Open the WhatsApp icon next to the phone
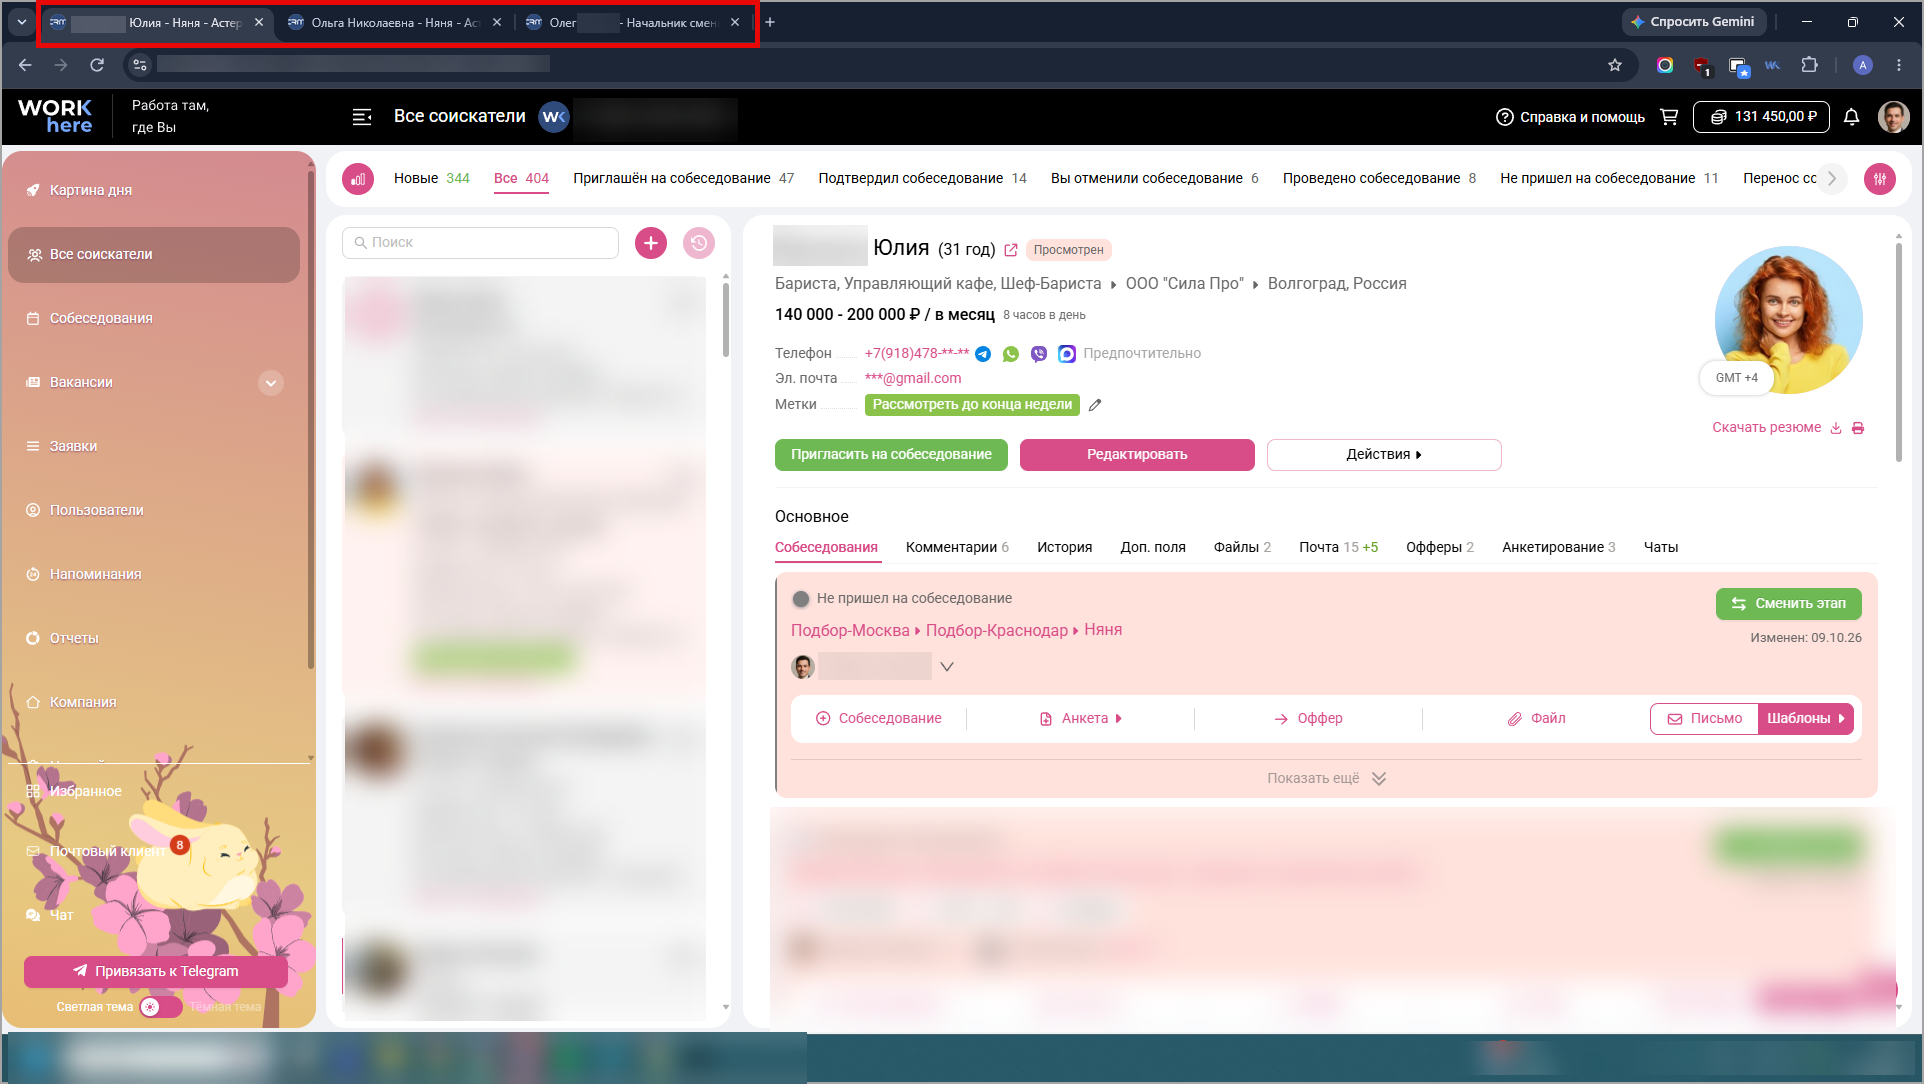The image size is (1924, 1084). 1011,354
